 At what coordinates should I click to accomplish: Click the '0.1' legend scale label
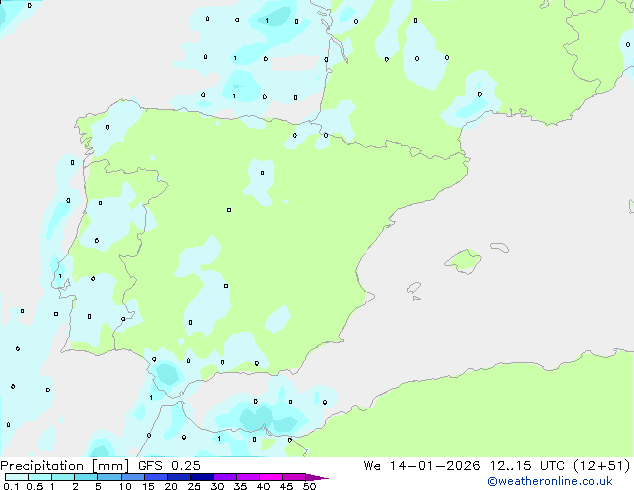(11, 486)
